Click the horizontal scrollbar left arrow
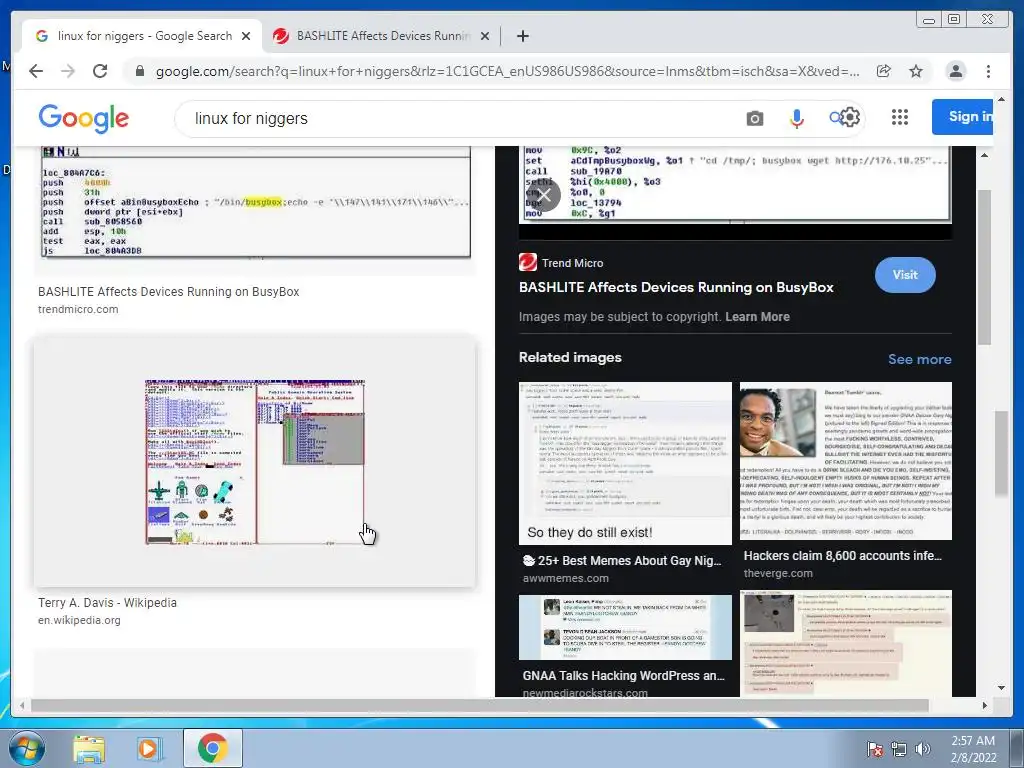 point(22,705)
